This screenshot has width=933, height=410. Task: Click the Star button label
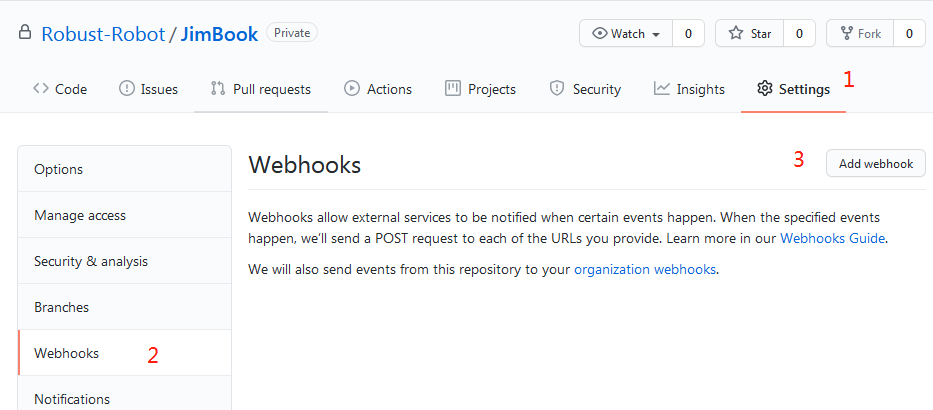(x=761, y=34)
